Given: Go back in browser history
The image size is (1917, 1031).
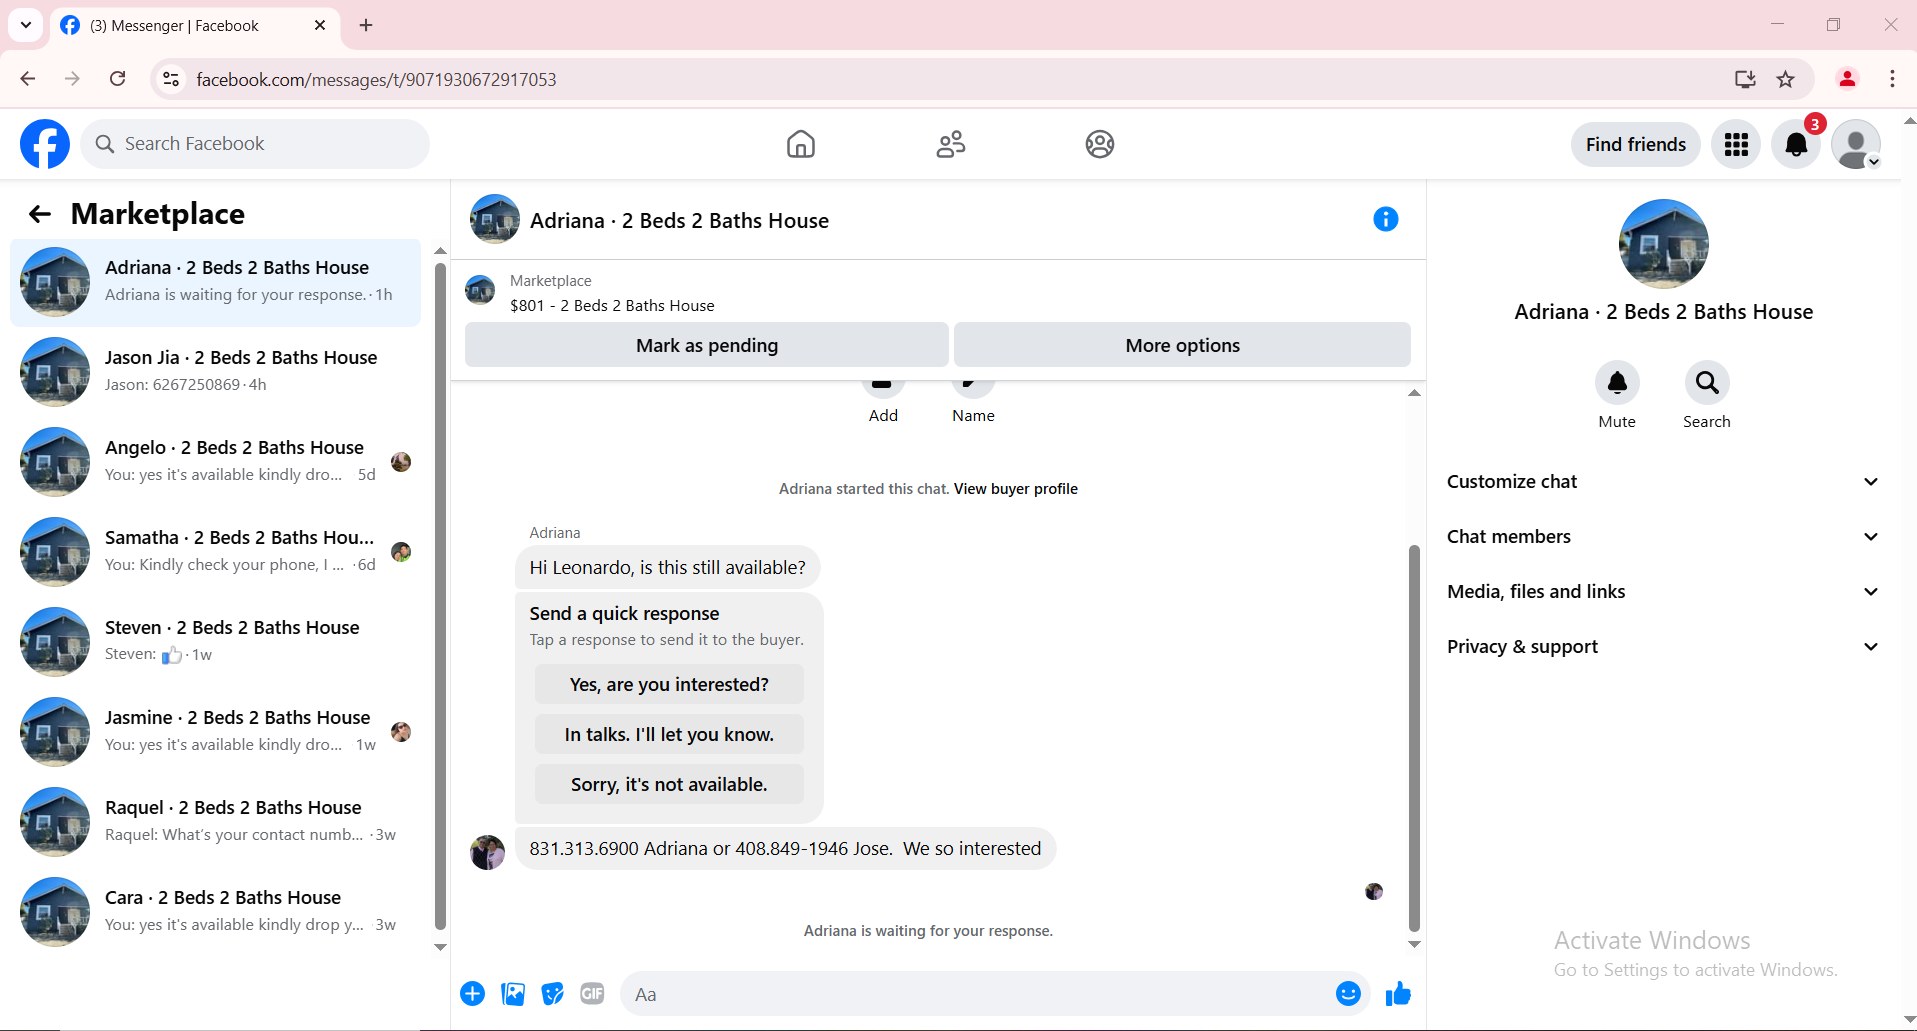Looking at the screenshot, I should coord(28,79).
